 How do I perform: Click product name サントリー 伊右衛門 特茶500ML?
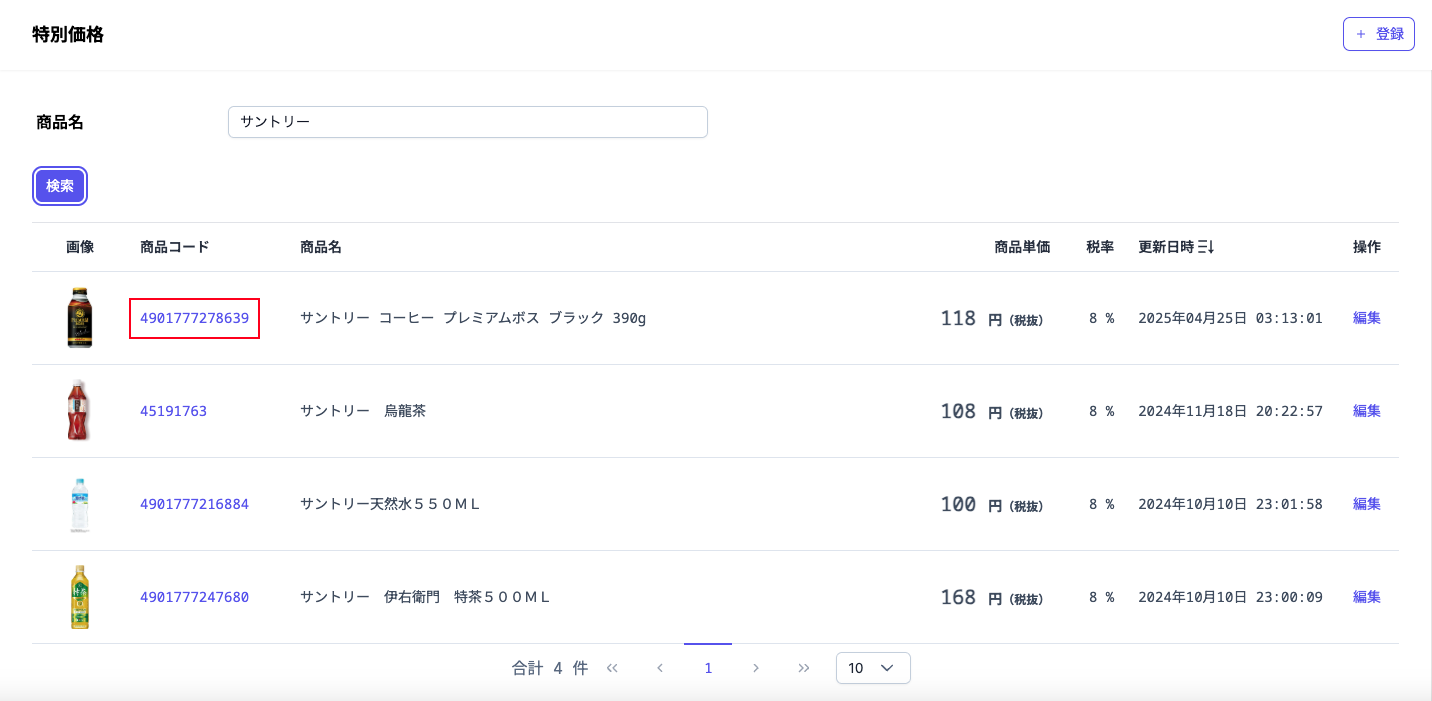pos(425,597)
